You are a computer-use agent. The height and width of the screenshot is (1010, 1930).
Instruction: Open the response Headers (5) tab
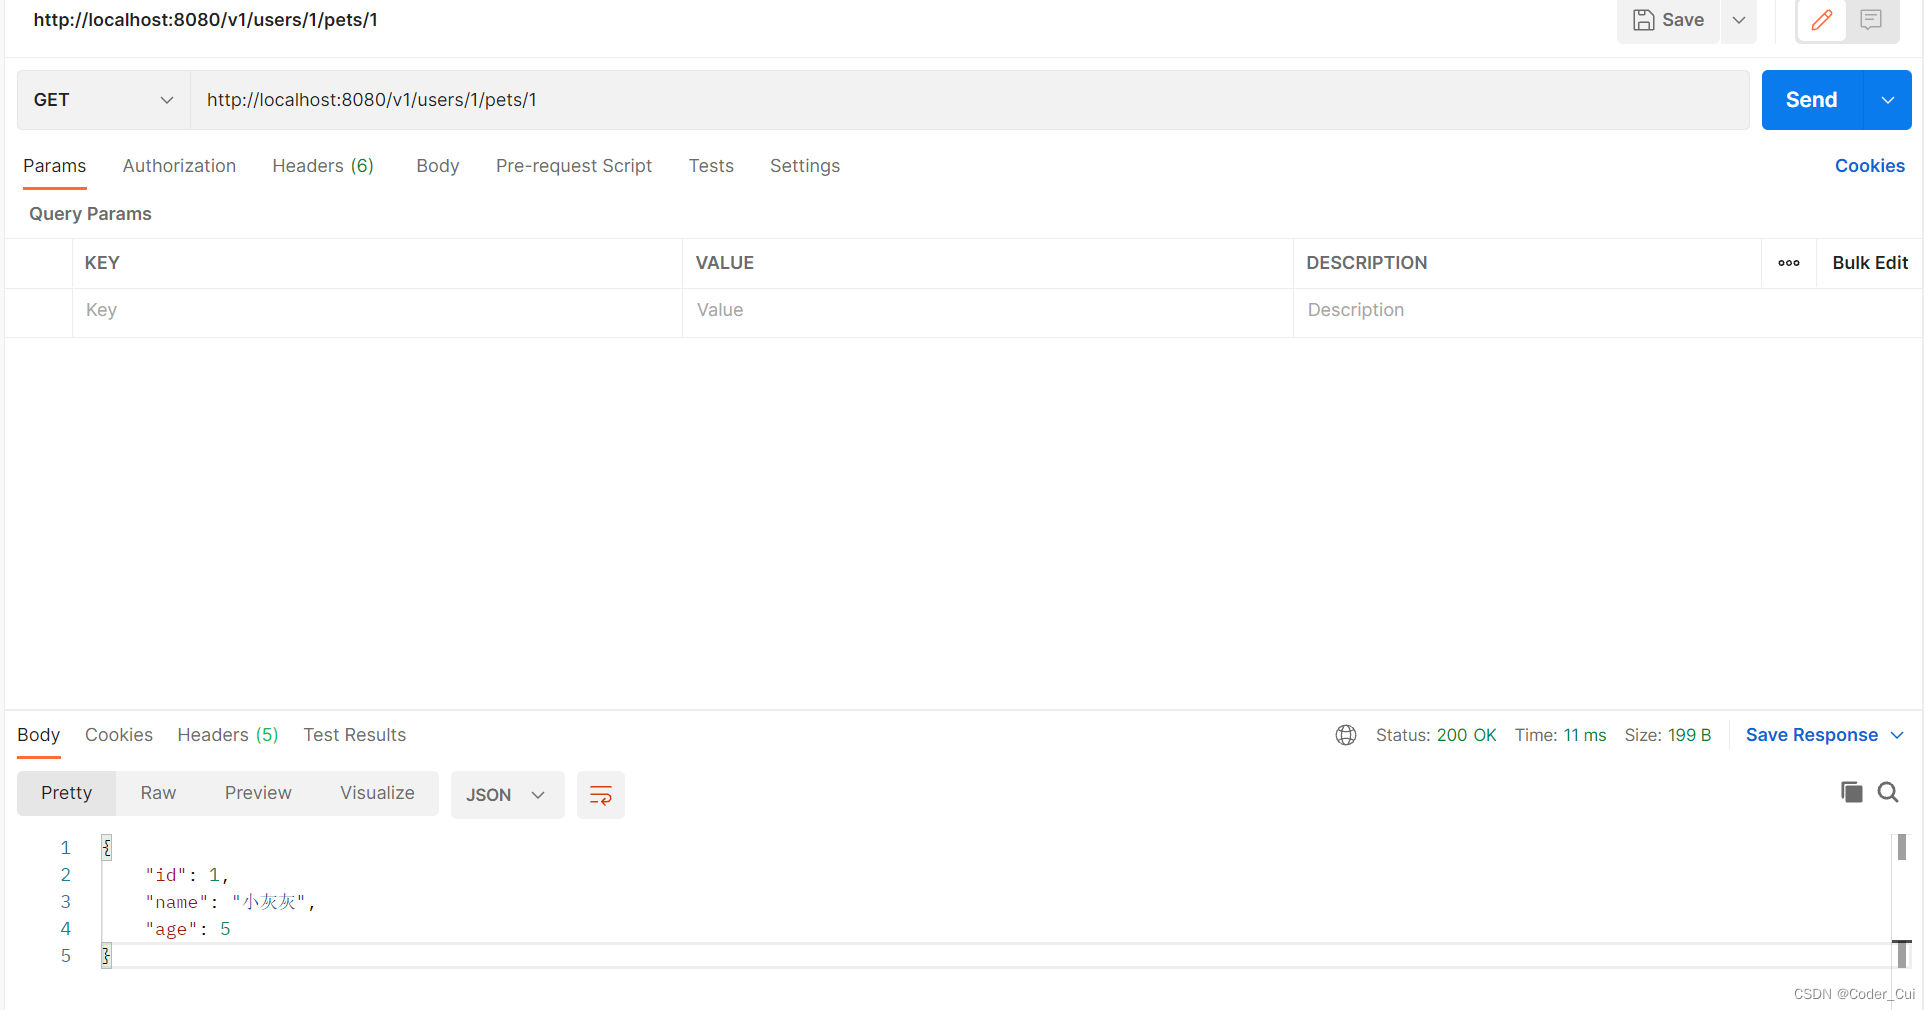[228, 735]
